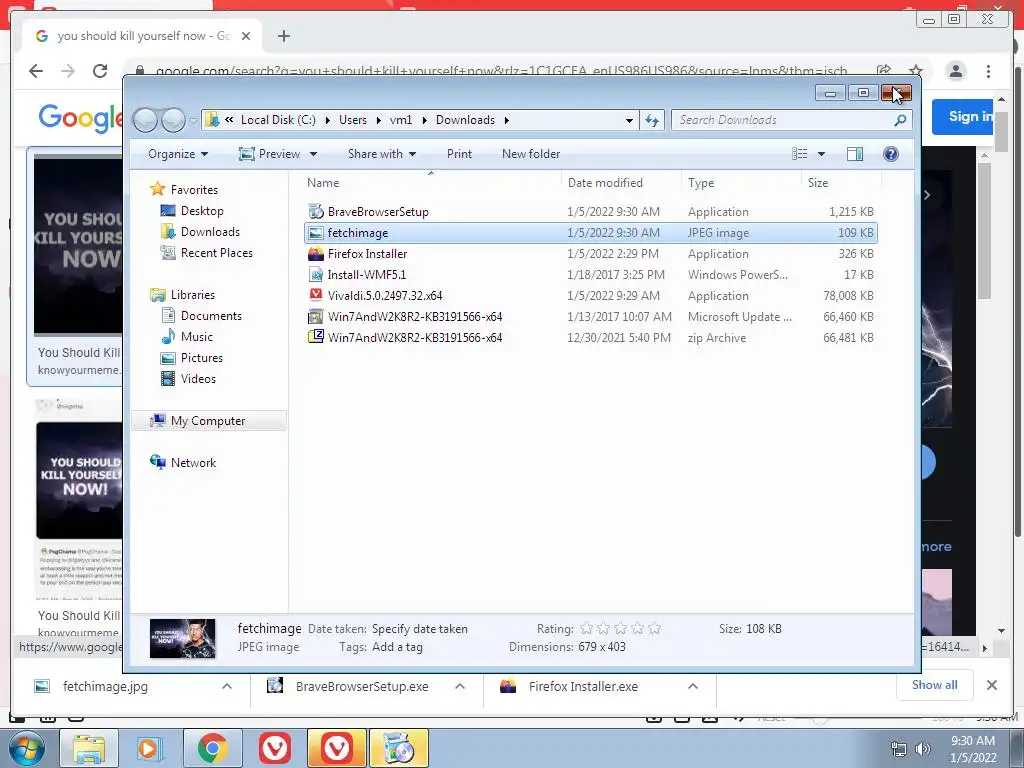1024x768 pixels.
Task: Refresh the Downloads folder view
Action: pos(652,120)
